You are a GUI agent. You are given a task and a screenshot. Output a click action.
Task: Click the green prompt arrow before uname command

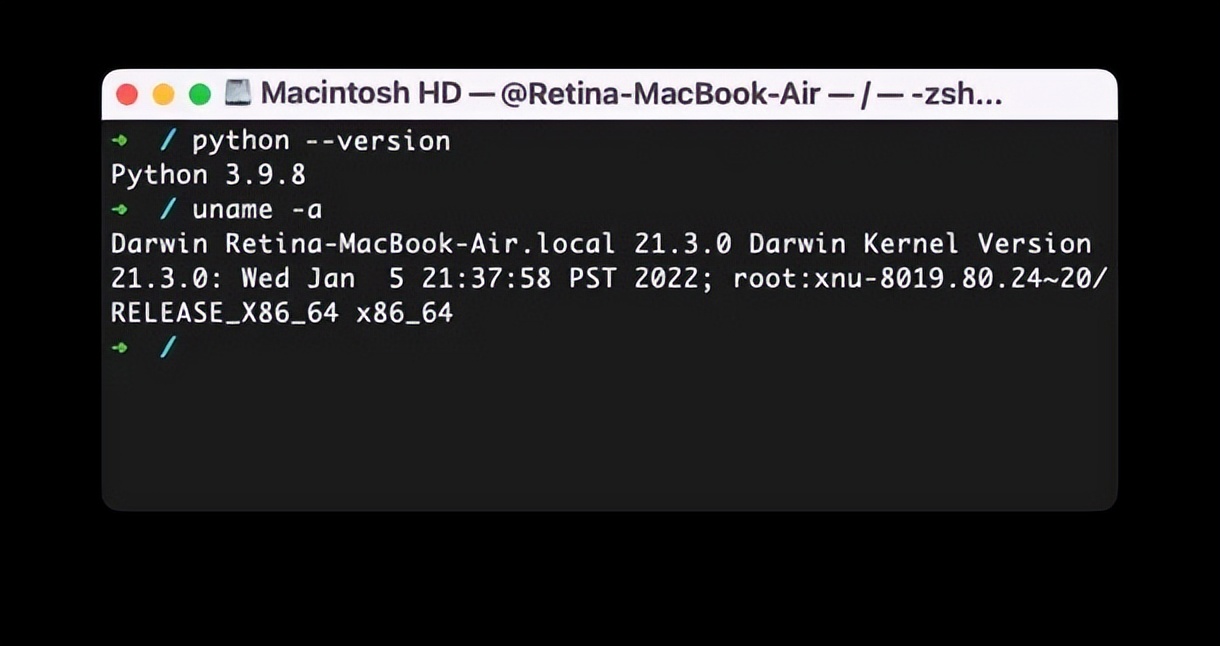[120, 210]
